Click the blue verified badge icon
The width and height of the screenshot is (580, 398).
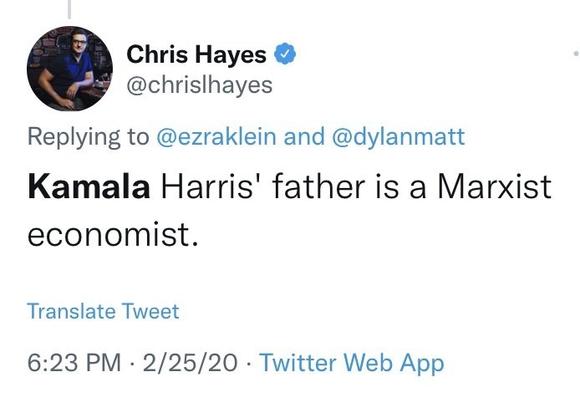pos(284,54)
